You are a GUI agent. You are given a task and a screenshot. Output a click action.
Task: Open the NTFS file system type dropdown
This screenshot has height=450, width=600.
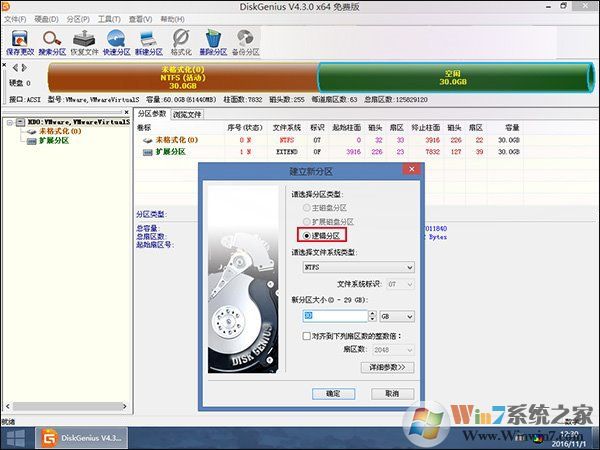pyautogui.click(x=359, y=267)
